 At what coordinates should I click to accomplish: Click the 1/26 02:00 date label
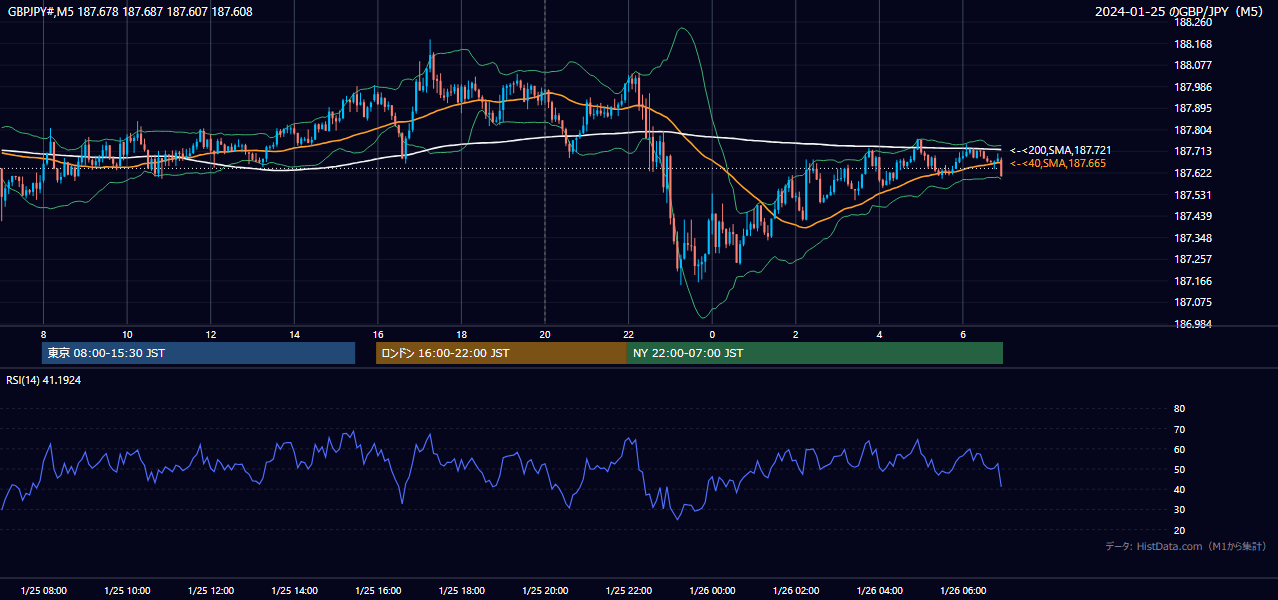795,591
